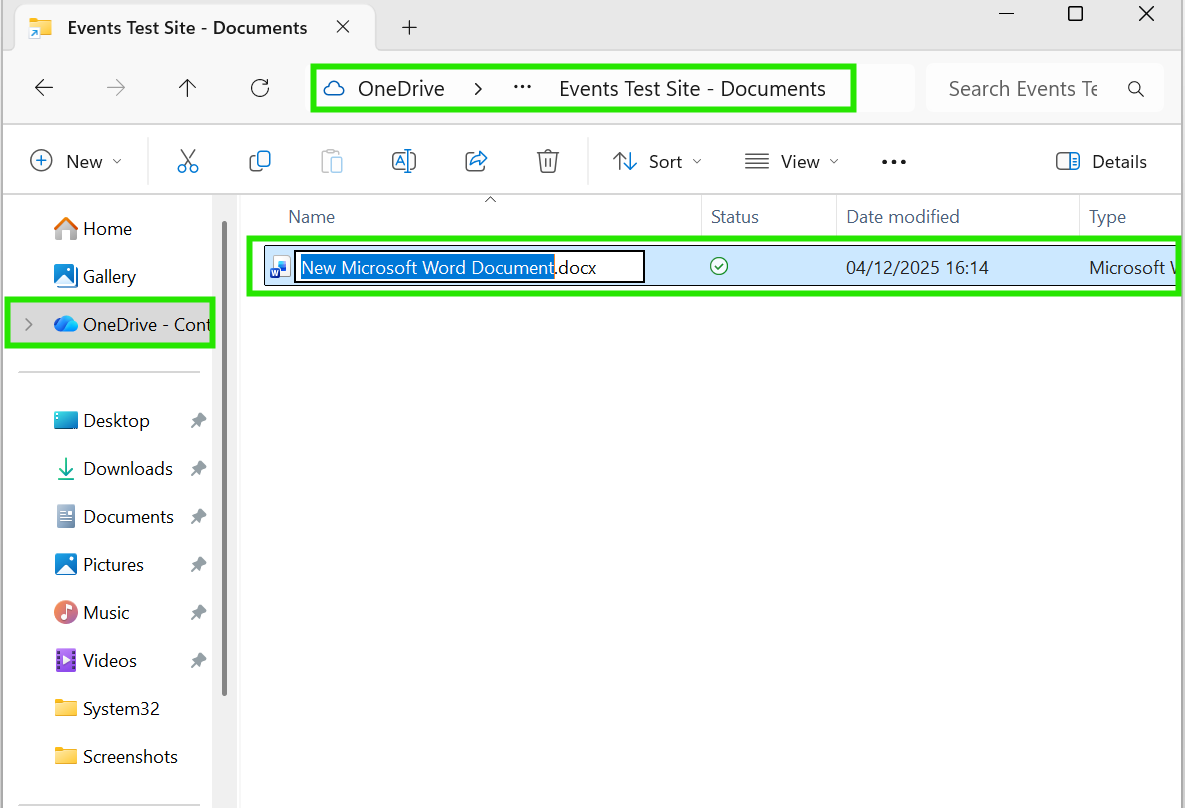
Task: Open the See more toolbar menu
Action: (893, 162)
